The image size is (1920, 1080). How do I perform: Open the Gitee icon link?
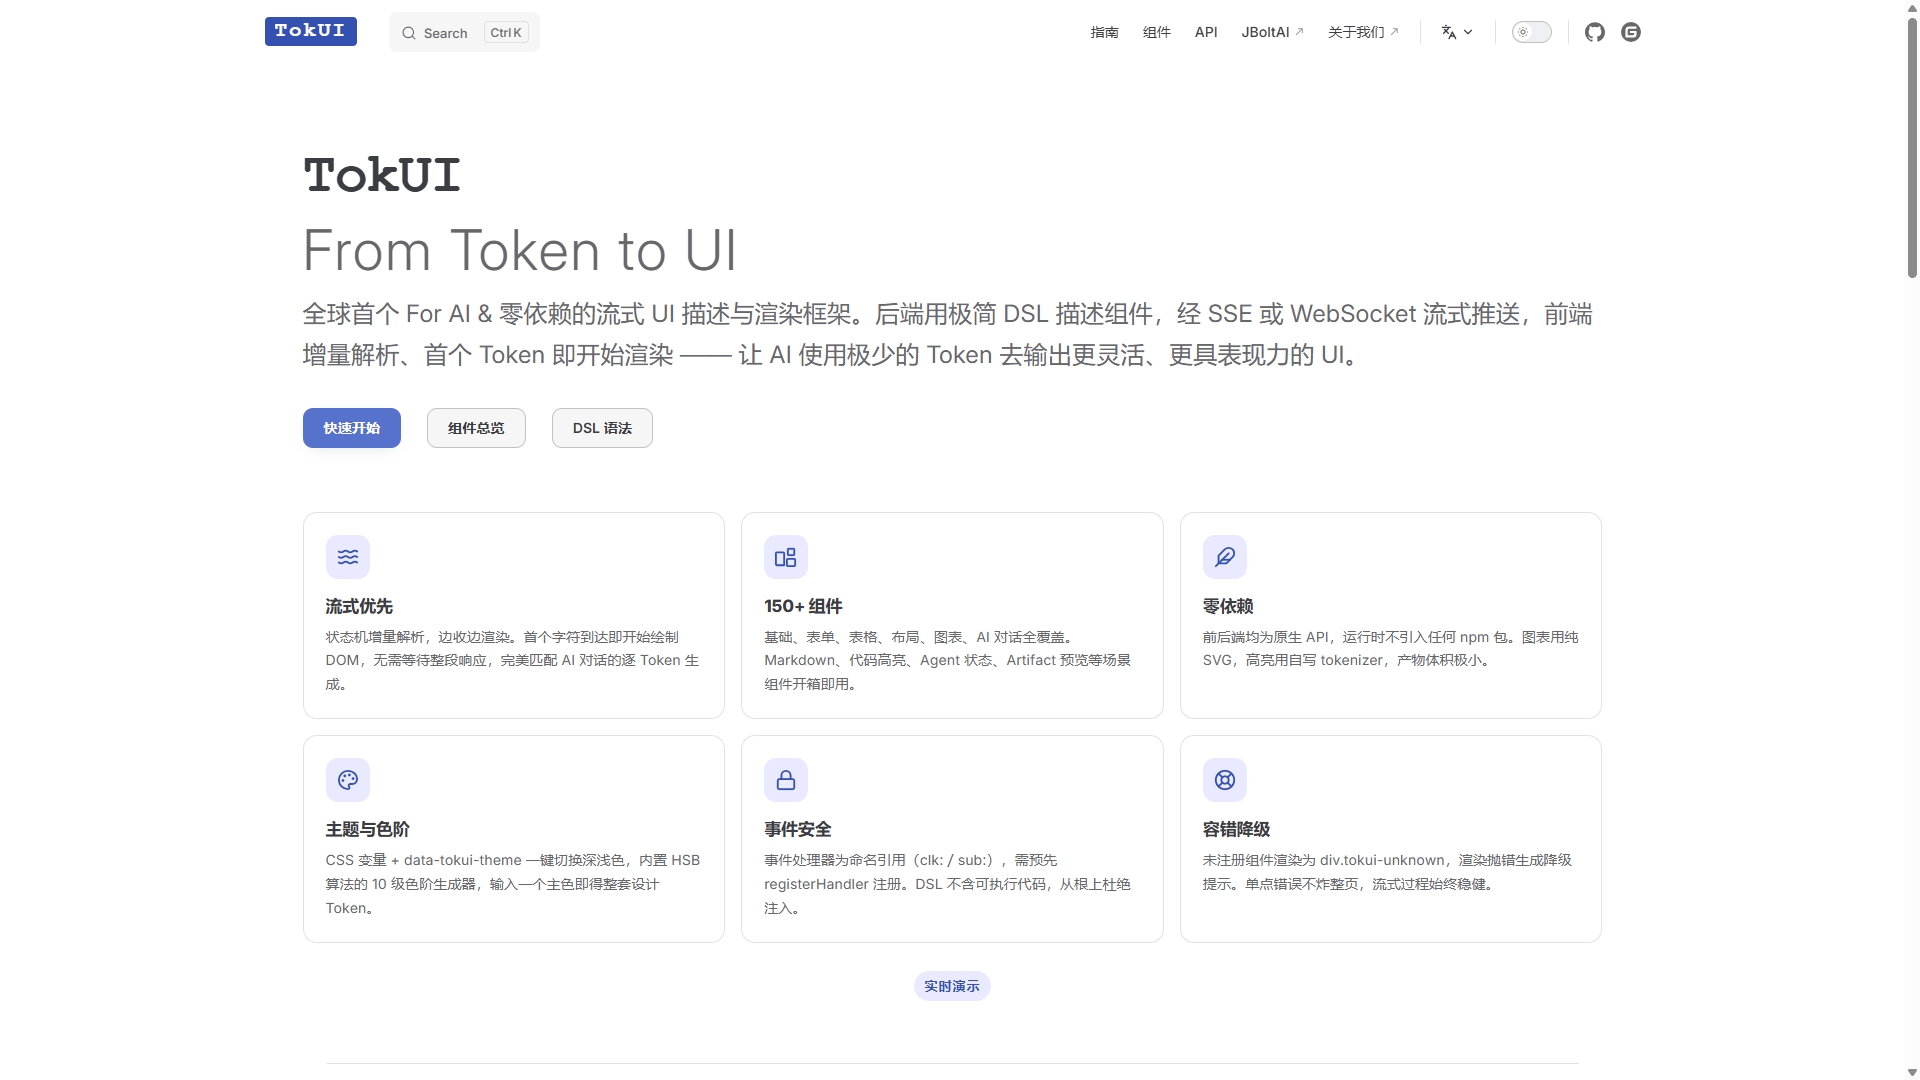click(x=1631, y=32)
